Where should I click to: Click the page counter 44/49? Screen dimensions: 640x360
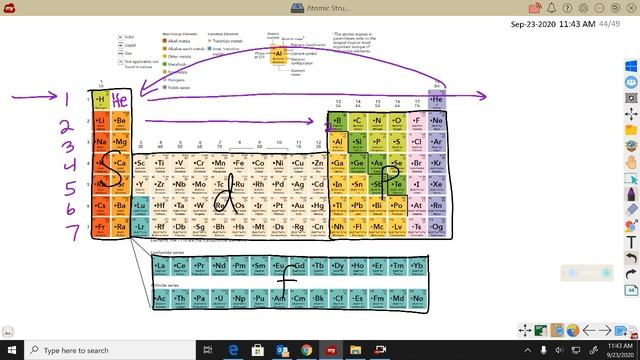pyautogui.click(x=609, y=24)
